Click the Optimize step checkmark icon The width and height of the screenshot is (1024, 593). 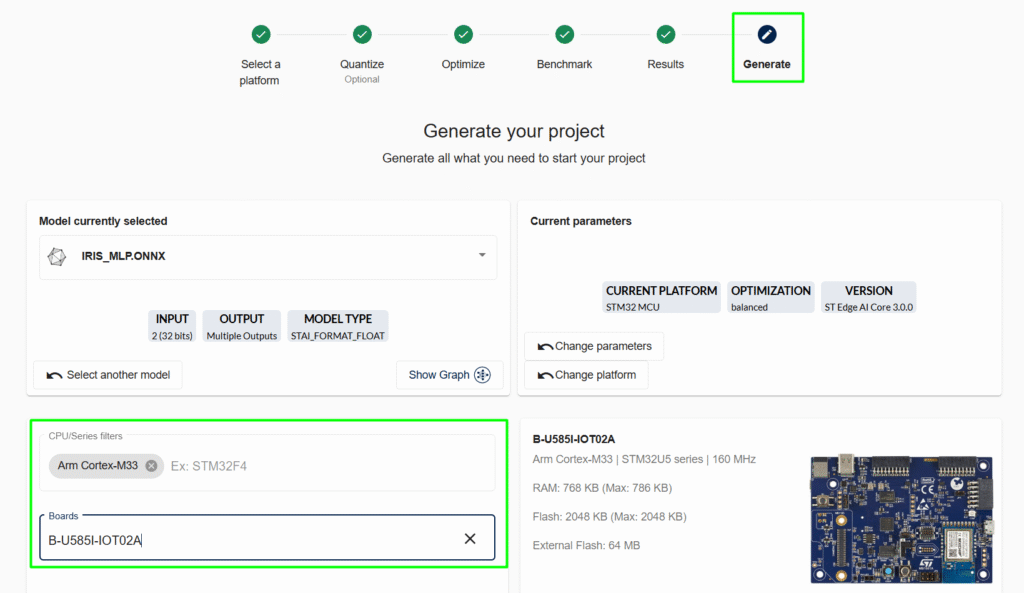click(x=463, y=34)
